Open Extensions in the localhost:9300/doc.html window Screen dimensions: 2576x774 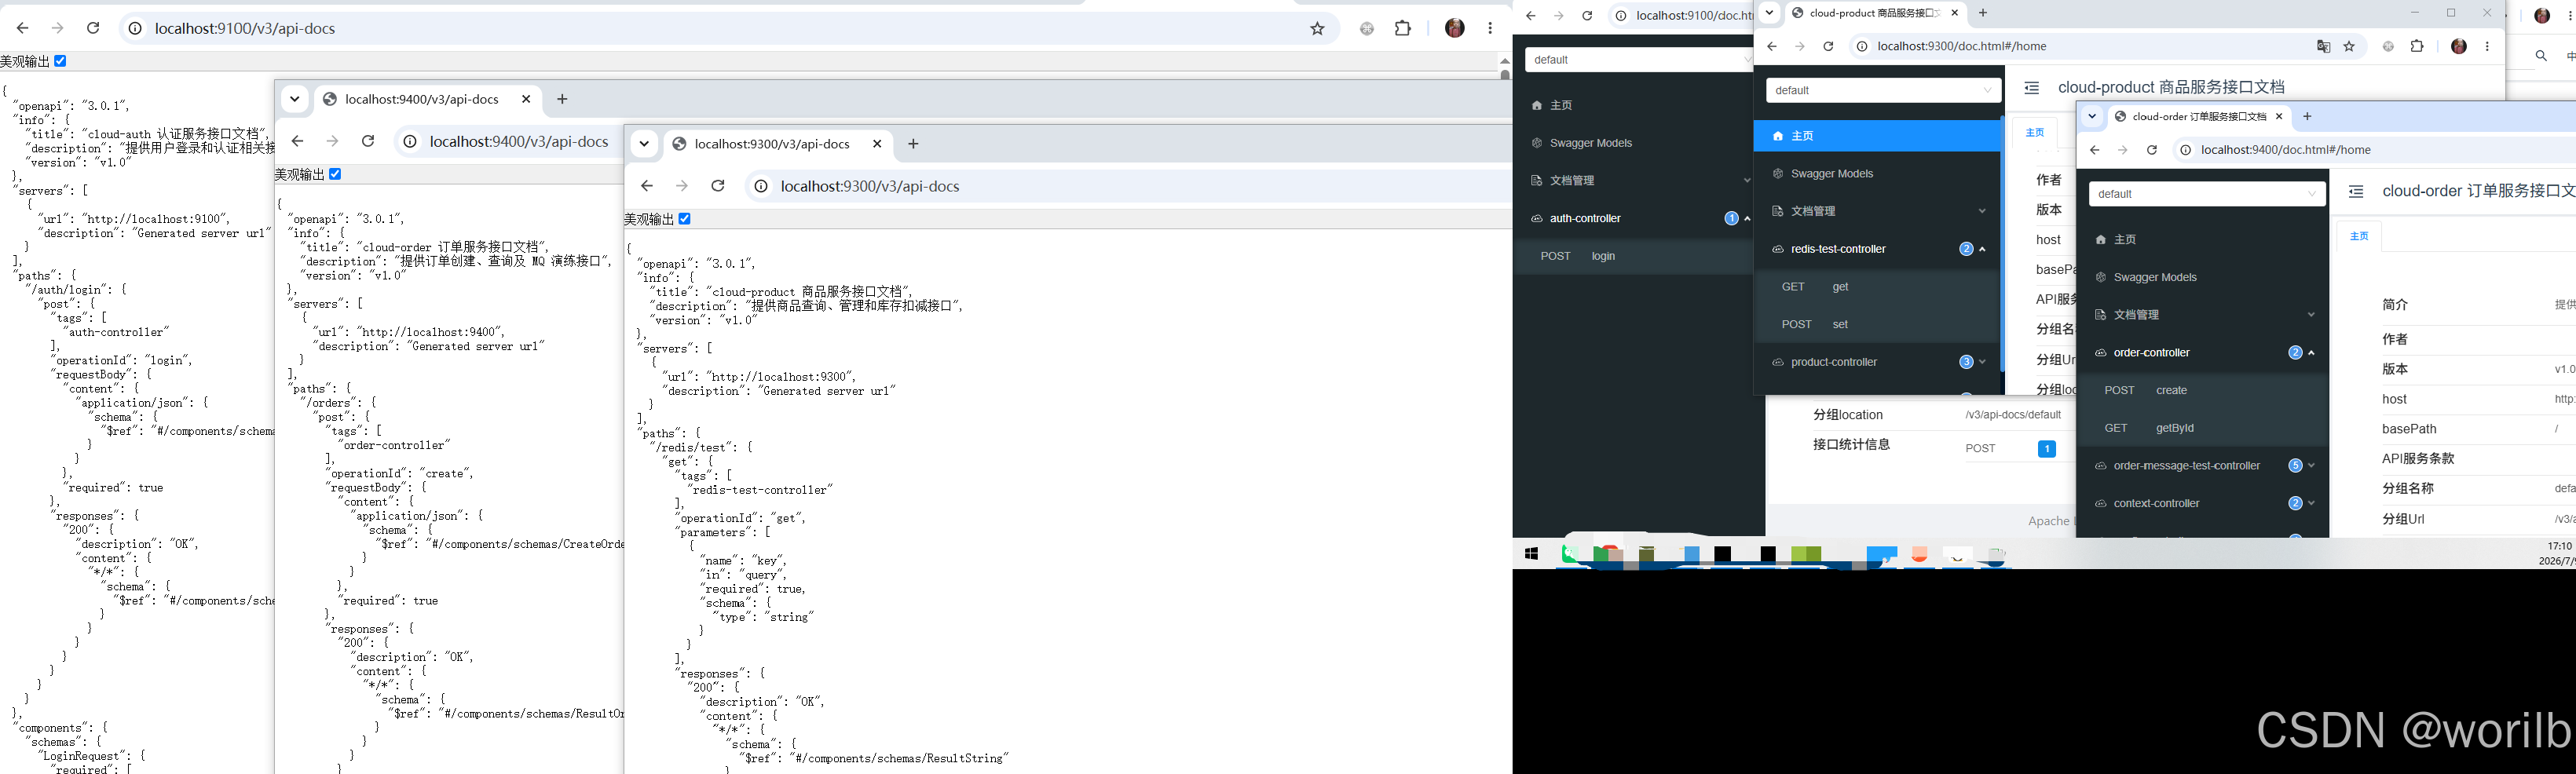(2417, 46)
